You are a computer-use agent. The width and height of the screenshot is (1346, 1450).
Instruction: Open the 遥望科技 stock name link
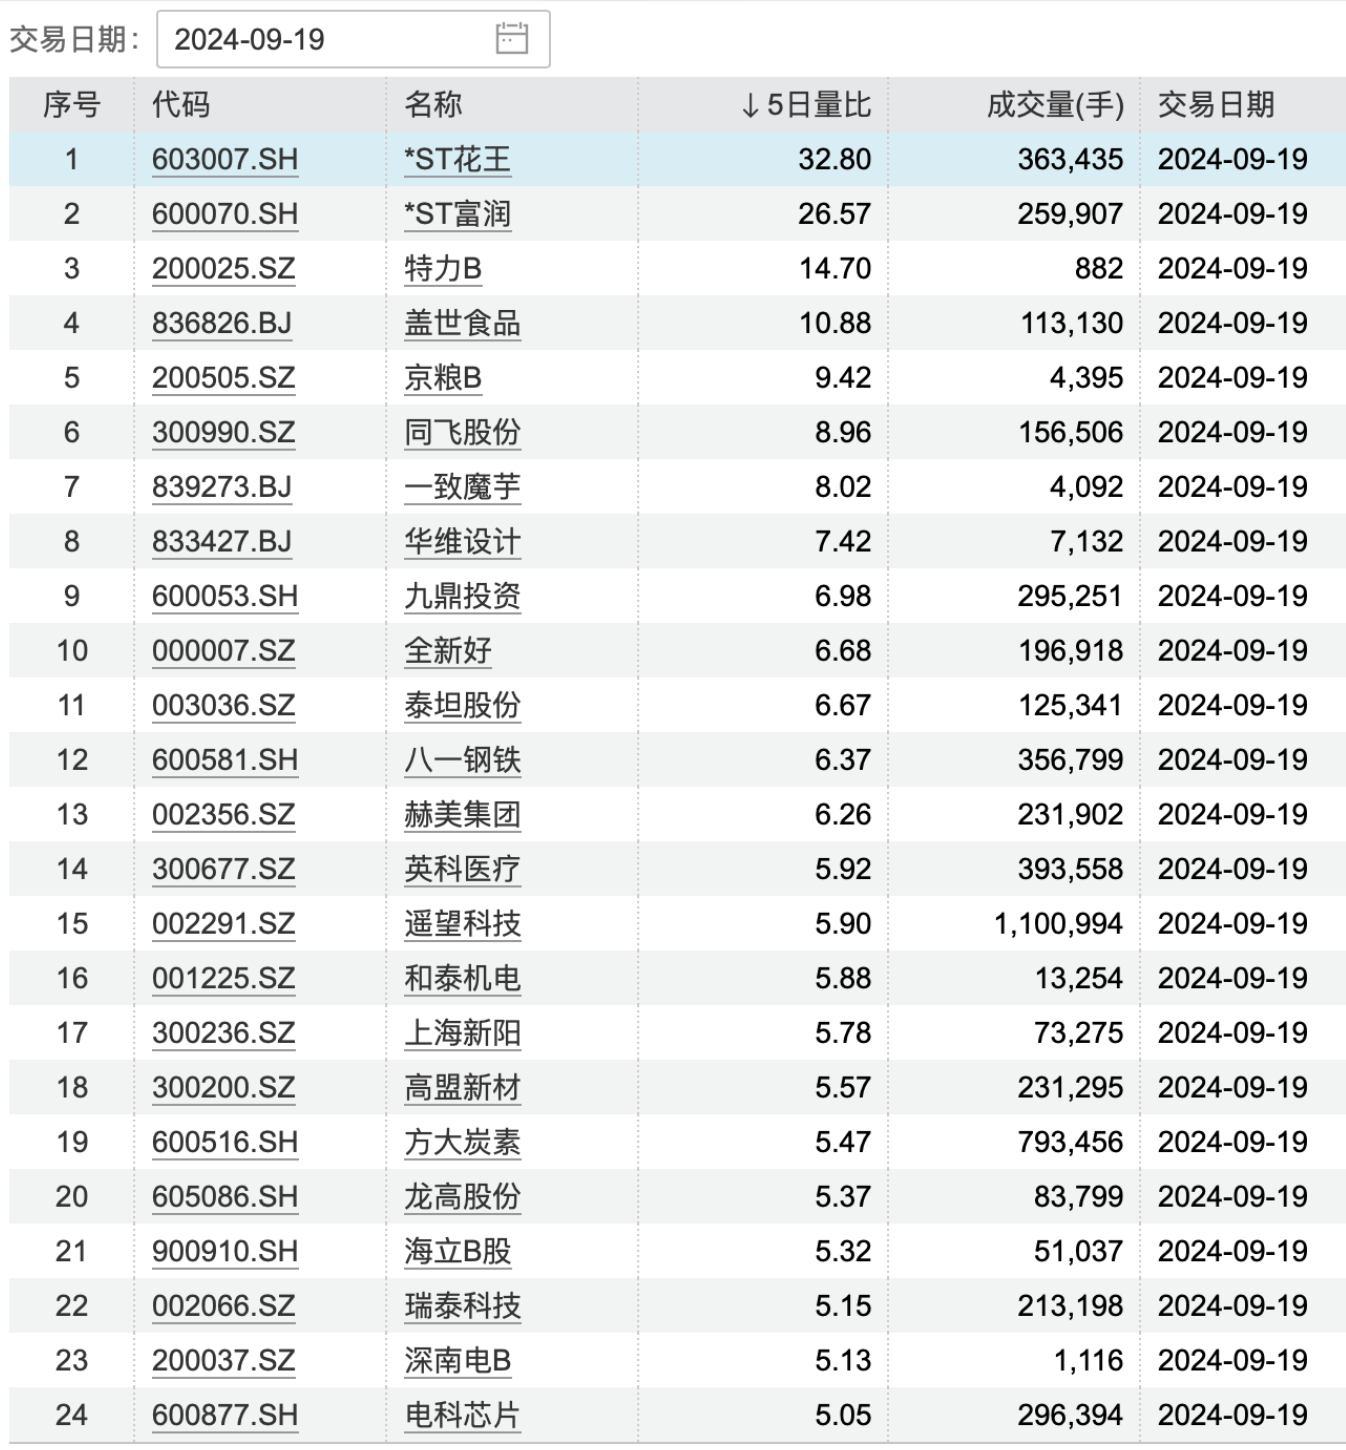[462, 923]
